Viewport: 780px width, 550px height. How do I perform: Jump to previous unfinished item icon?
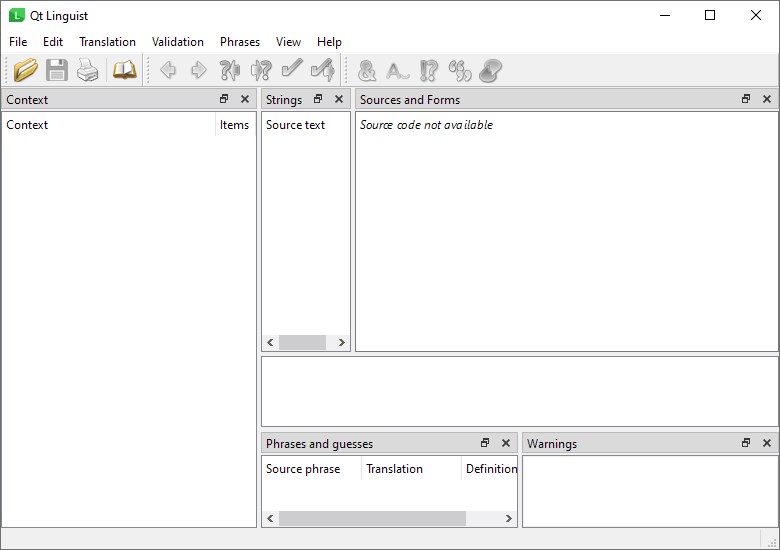point(230,70)
